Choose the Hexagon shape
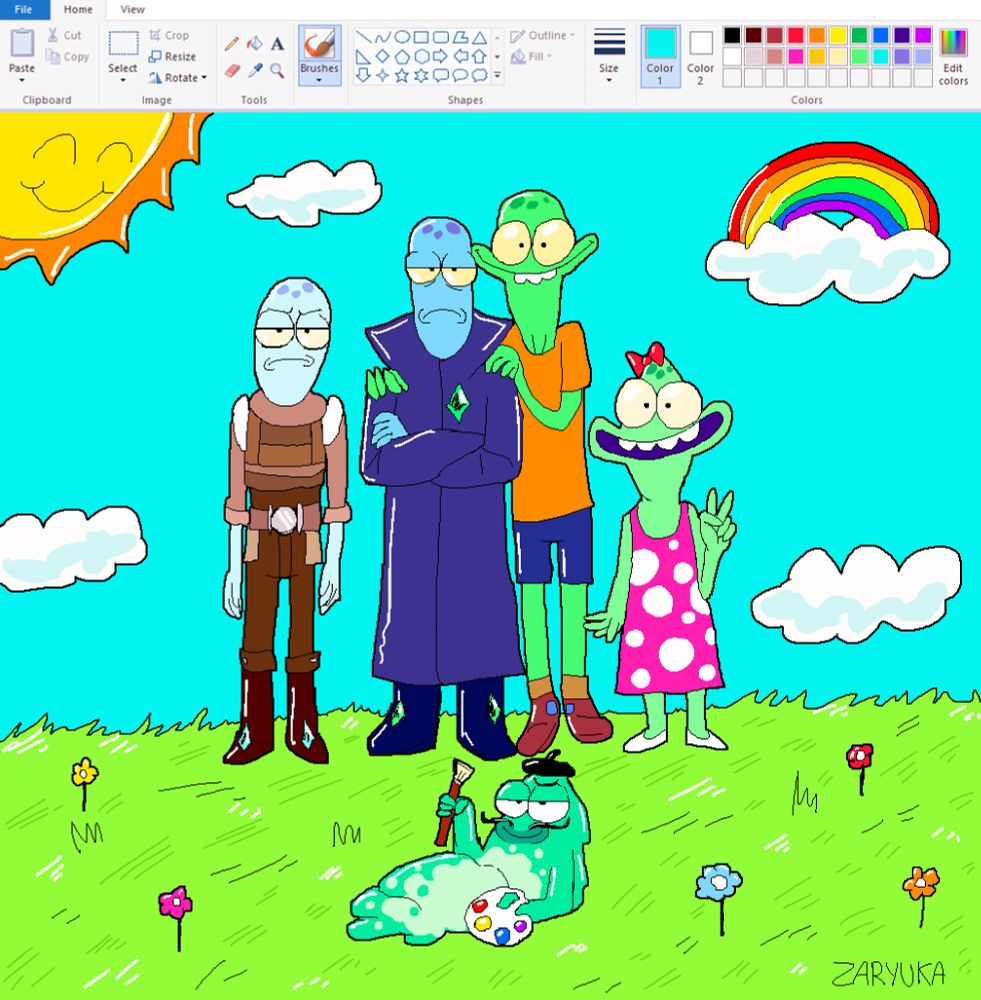This screenshot has width=981, height=1000. click(421, 57)
